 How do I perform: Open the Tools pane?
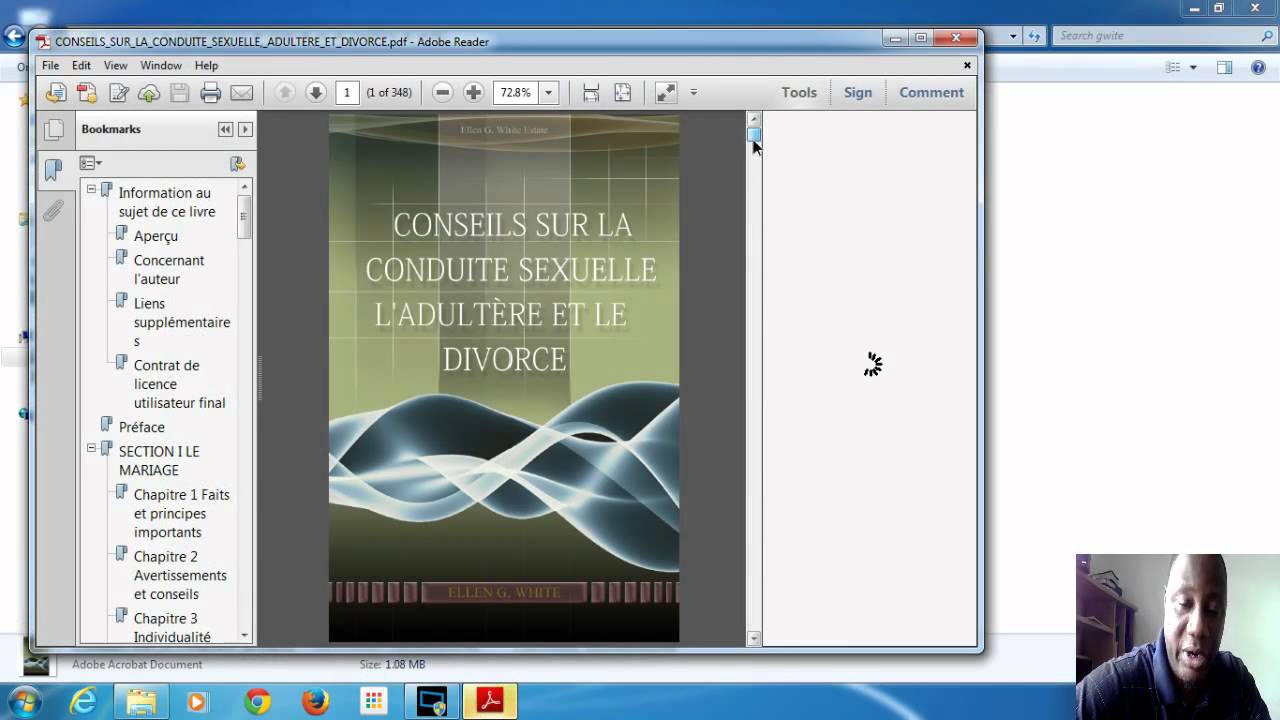coord(799,92)
